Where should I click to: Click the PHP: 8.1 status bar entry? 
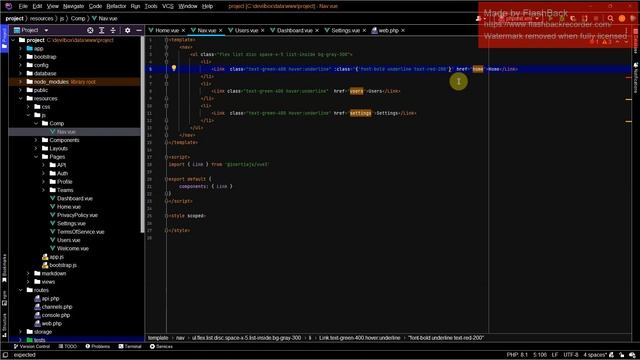(x=517, y=355)
